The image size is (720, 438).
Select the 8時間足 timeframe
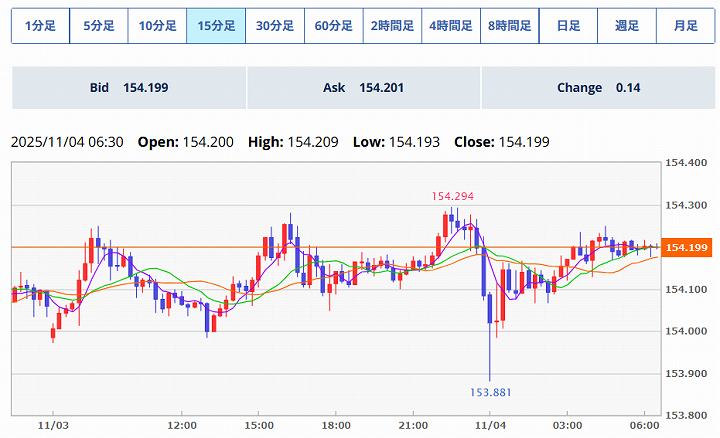(510, 26)
